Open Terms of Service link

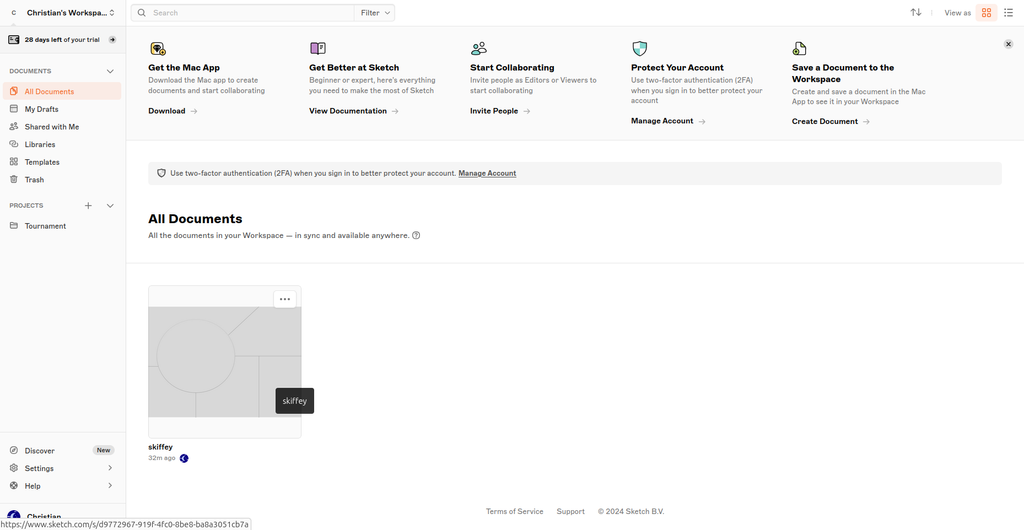(515, 512)
